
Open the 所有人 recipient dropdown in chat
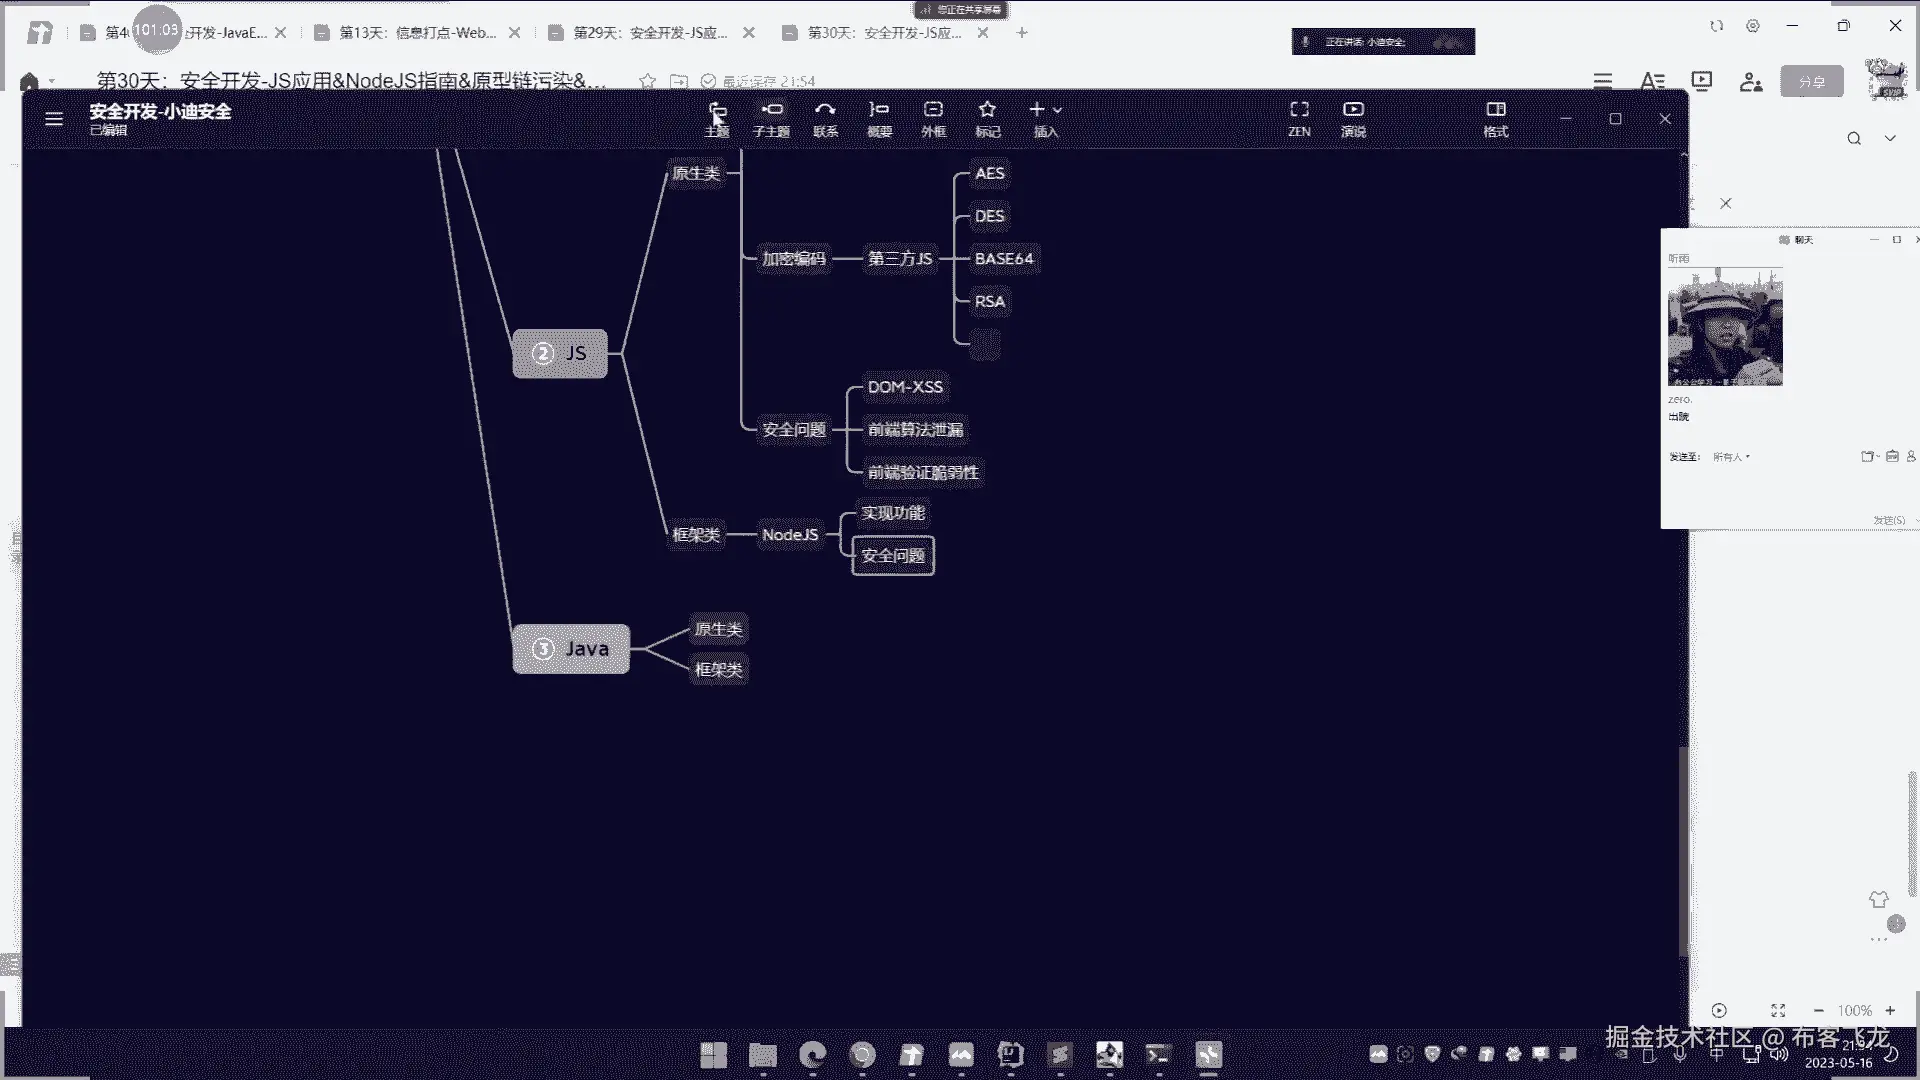coord(1732,457)
